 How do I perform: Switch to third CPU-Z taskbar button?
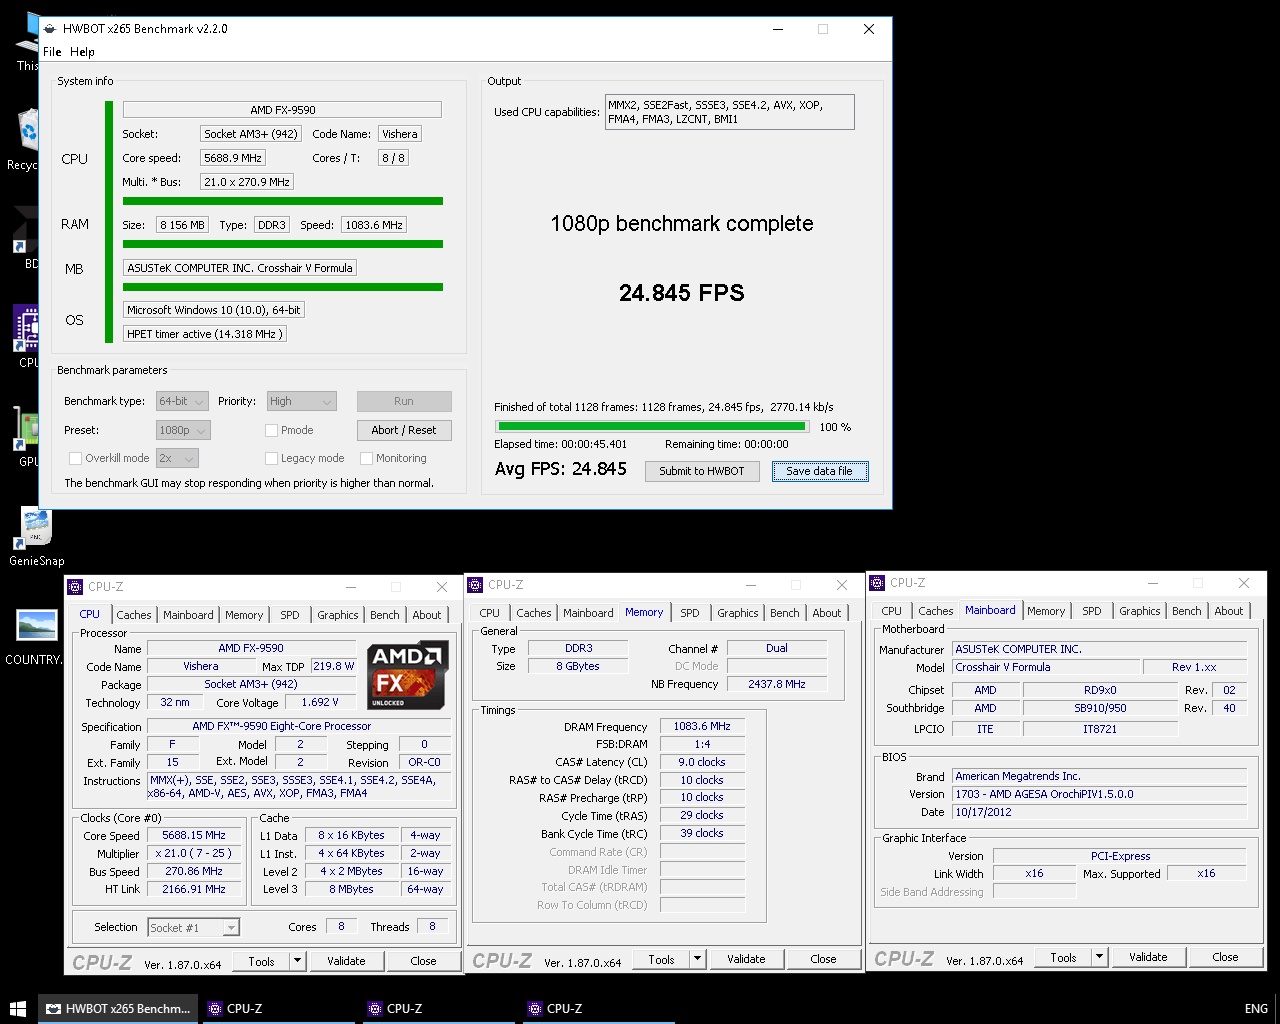(x=598, y=1009)
